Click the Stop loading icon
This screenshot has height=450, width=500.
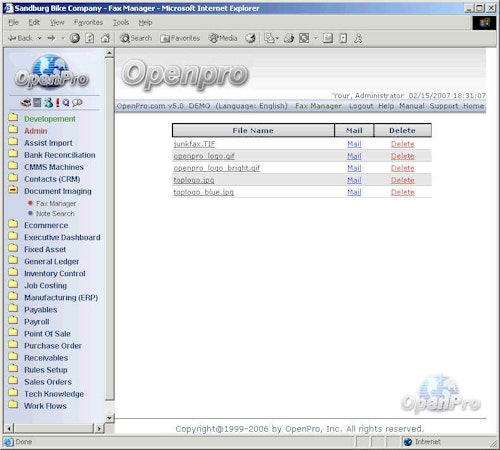coord(75,38)
